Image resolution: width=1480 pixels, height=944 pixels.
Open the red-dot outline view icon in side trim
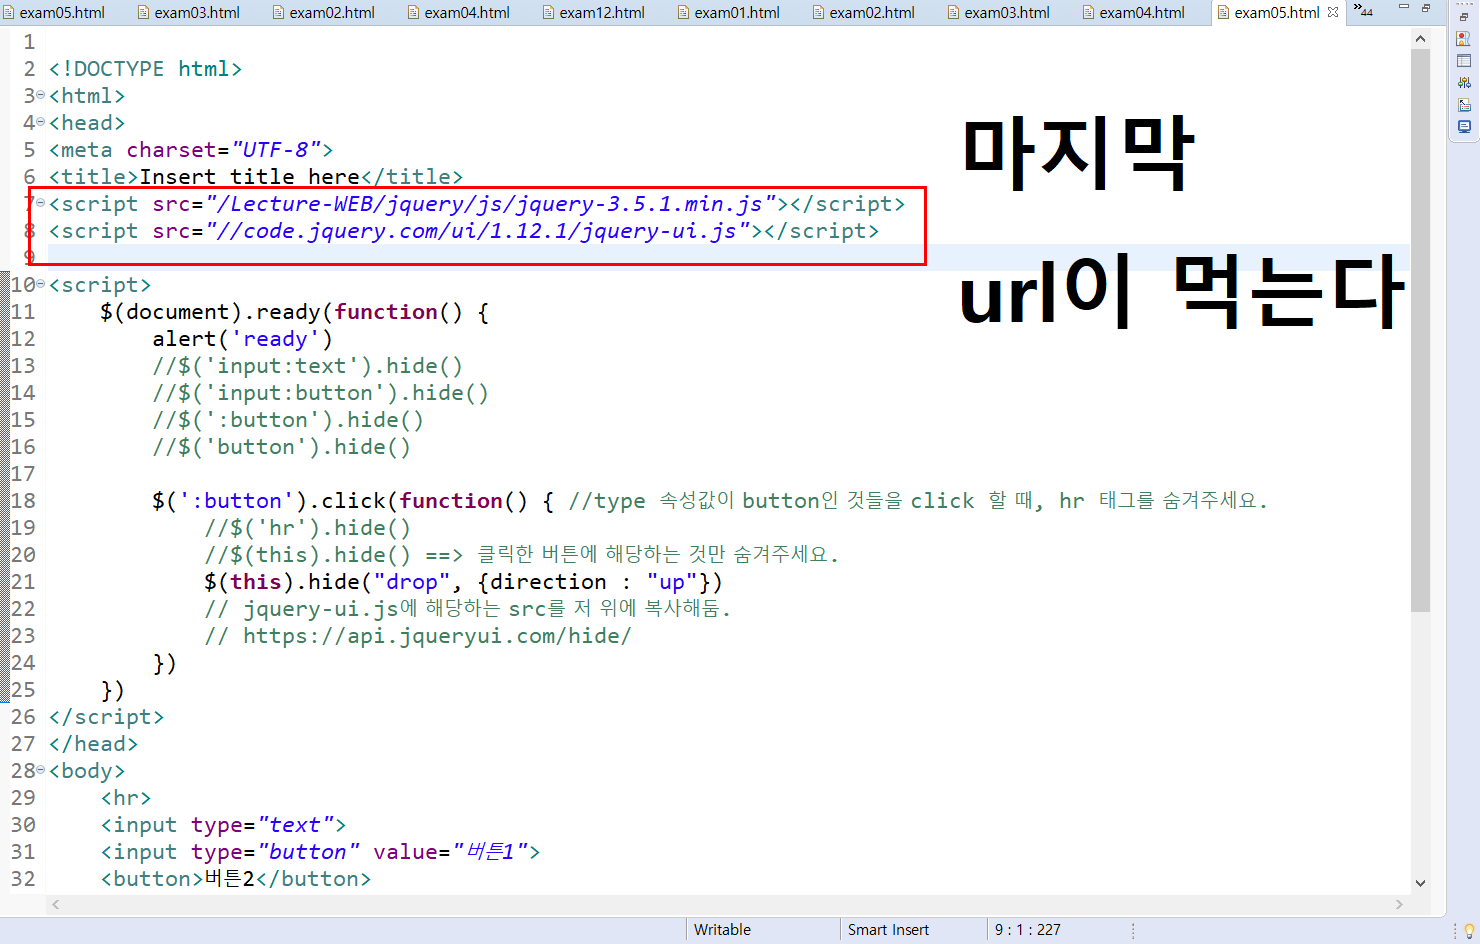pyautogui.click(x=1464, y=39)
